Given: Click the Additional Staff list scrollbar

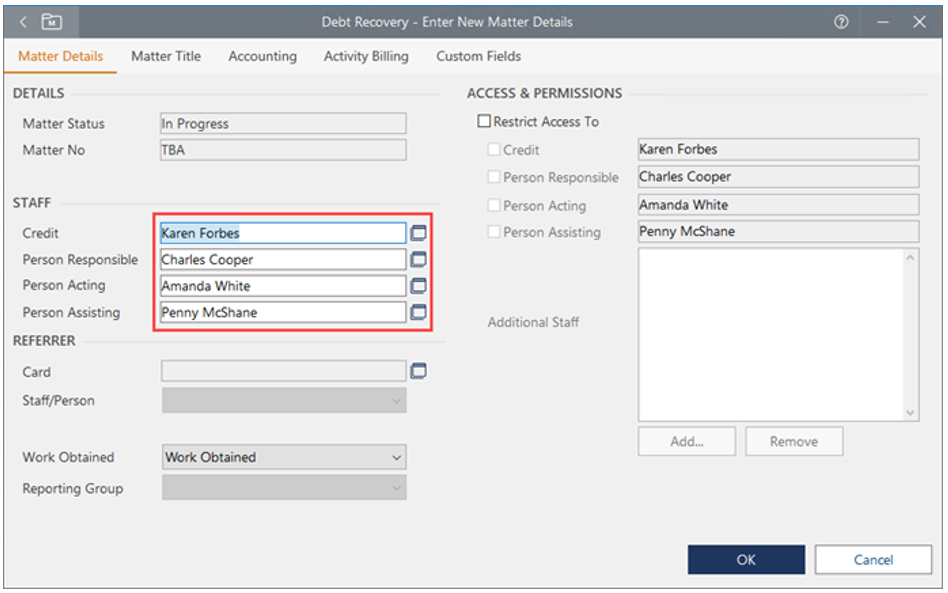Looking at the screenshot, I should click(910, 335).
